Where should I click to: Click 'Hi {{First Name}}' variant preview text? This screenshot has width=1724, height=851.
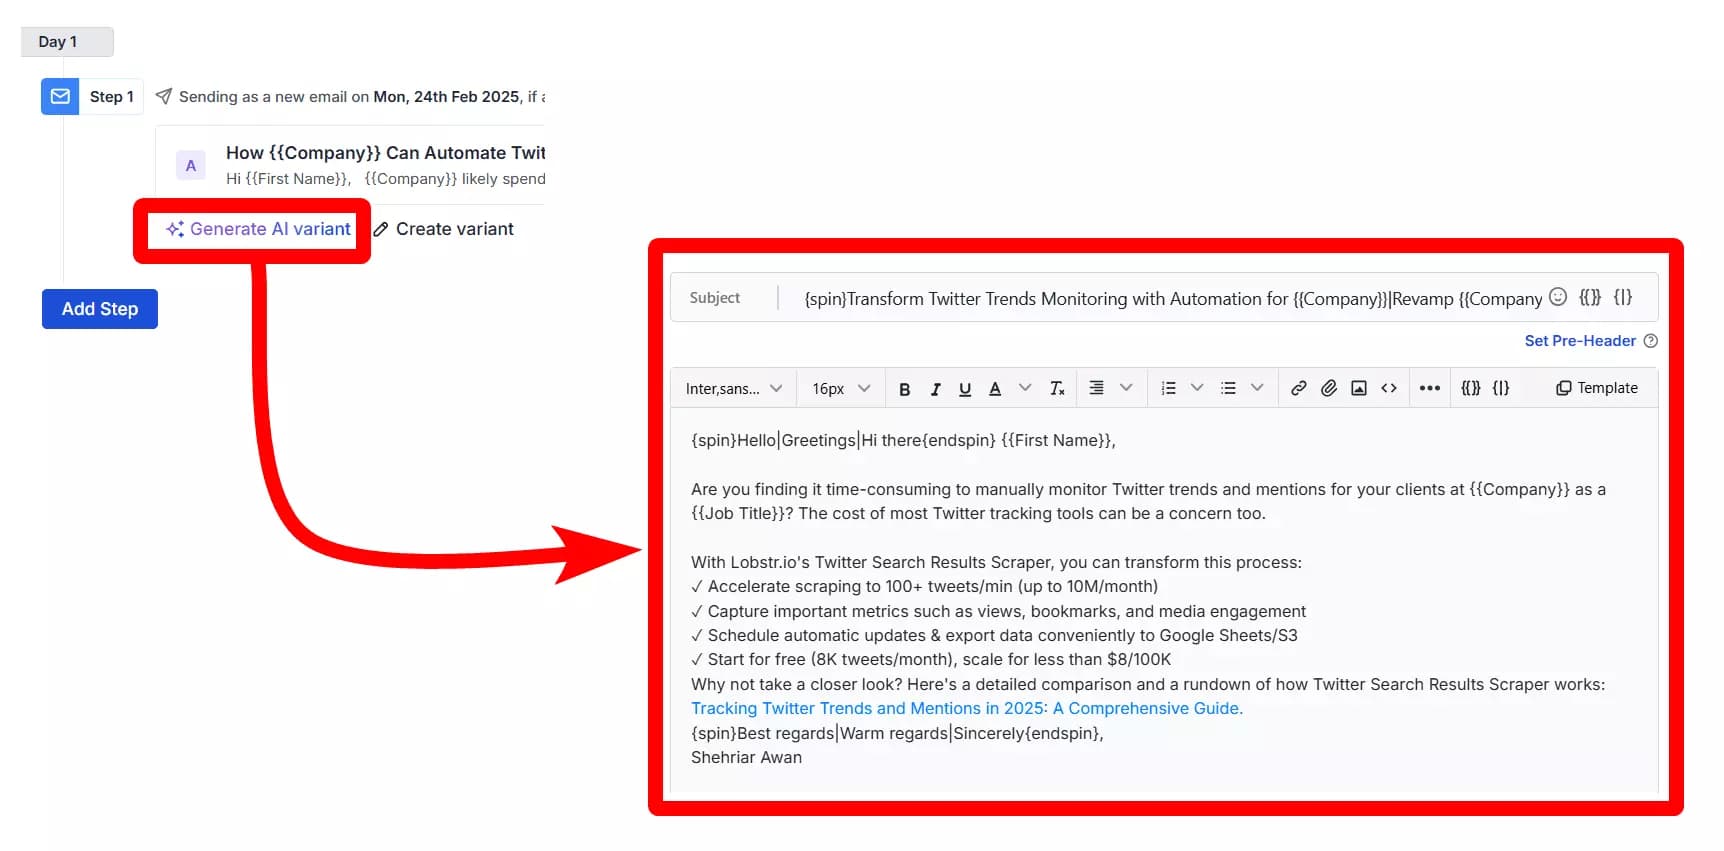[385, 179]
